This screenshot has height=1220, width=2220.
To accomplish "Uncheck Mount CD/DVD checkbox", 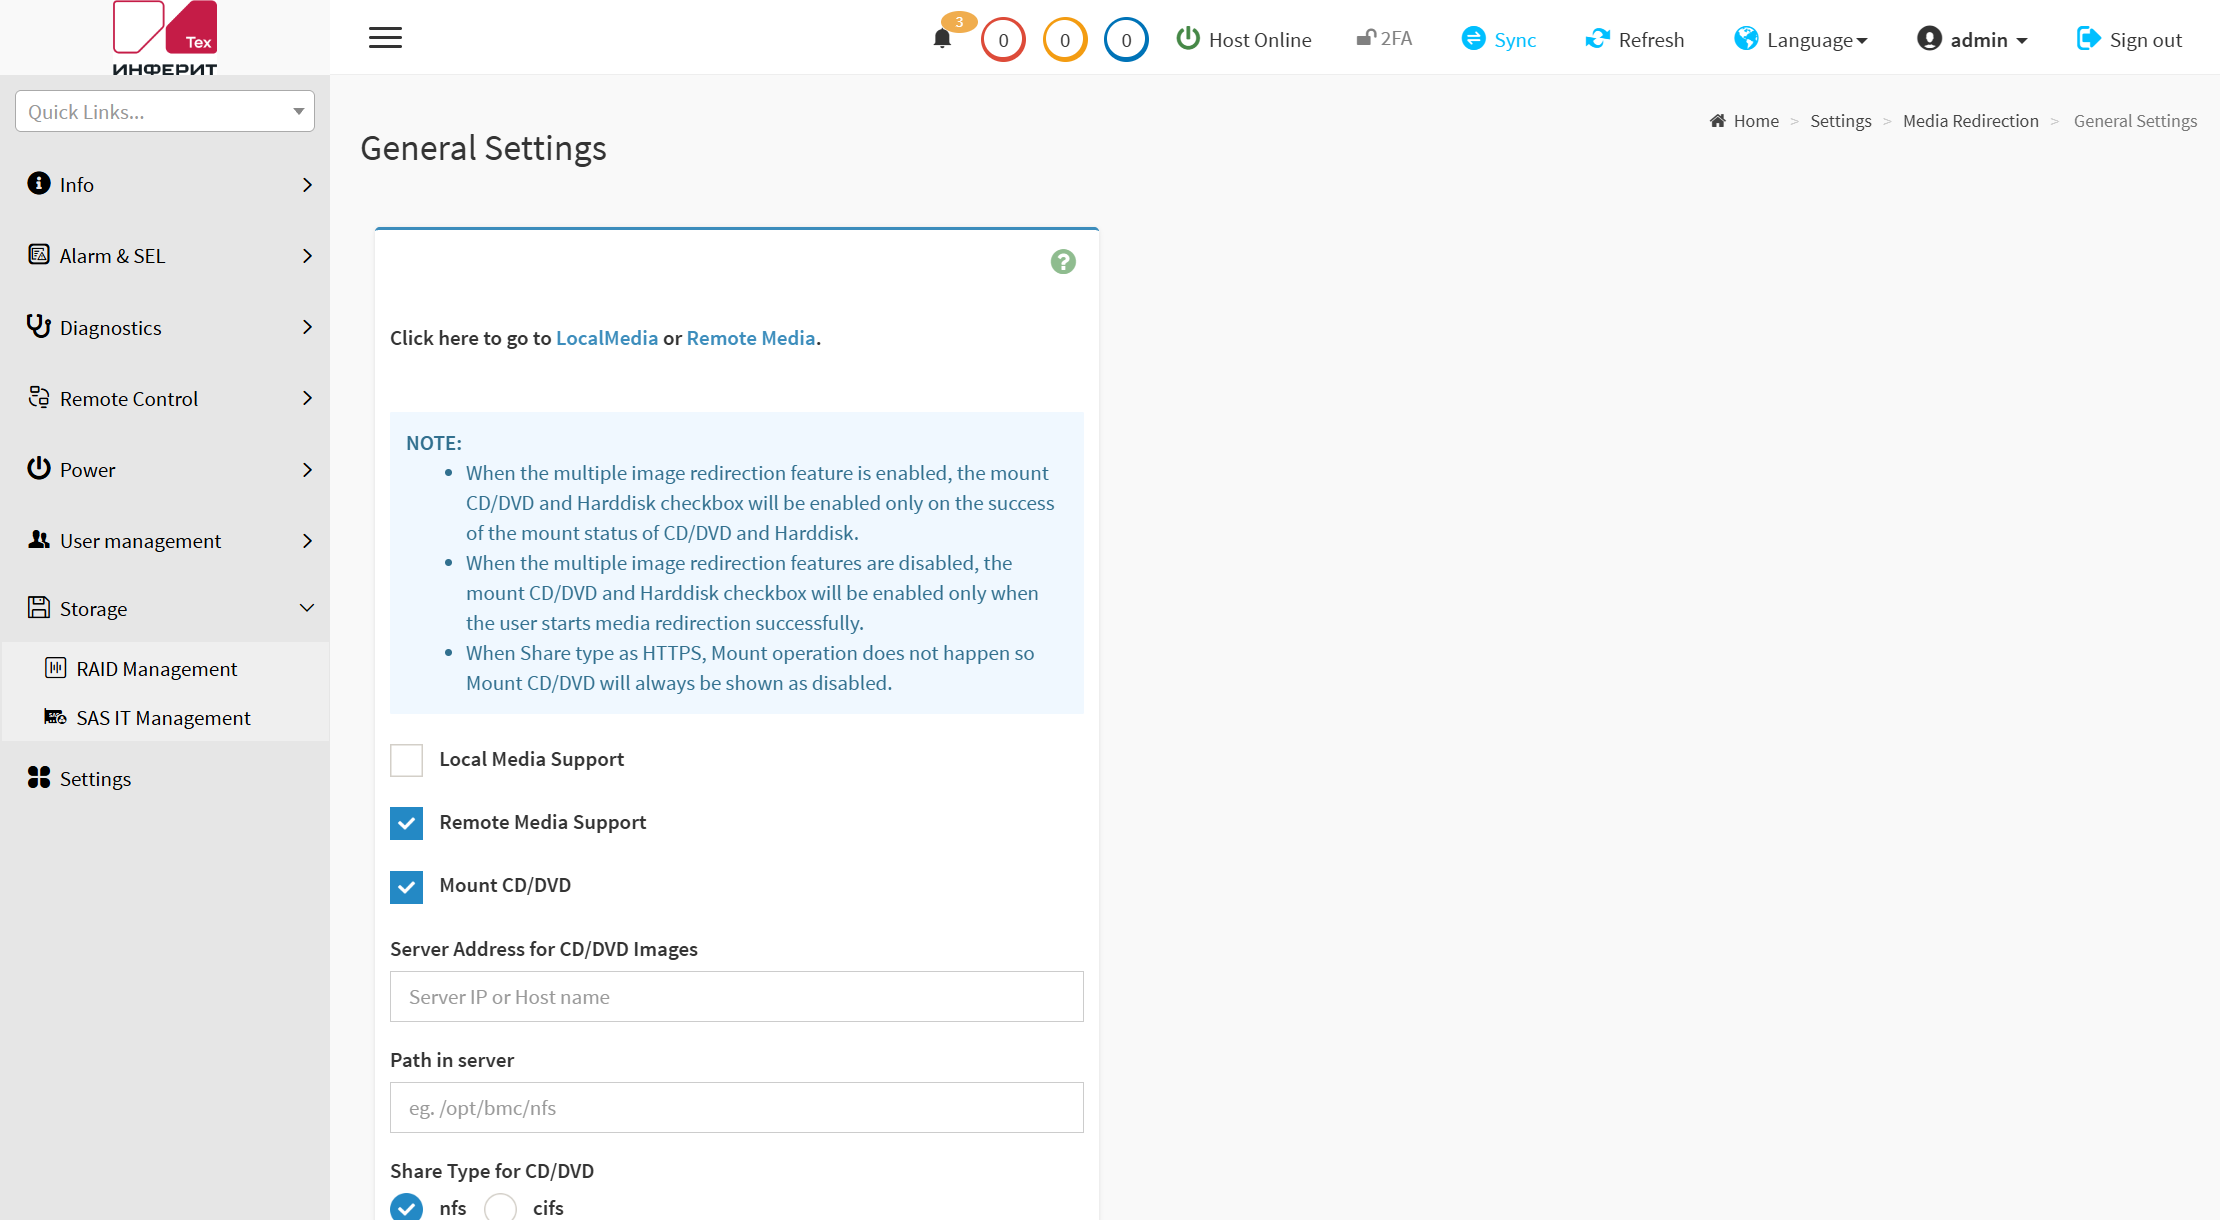I will pyautogui.click(x=406, y=886).
